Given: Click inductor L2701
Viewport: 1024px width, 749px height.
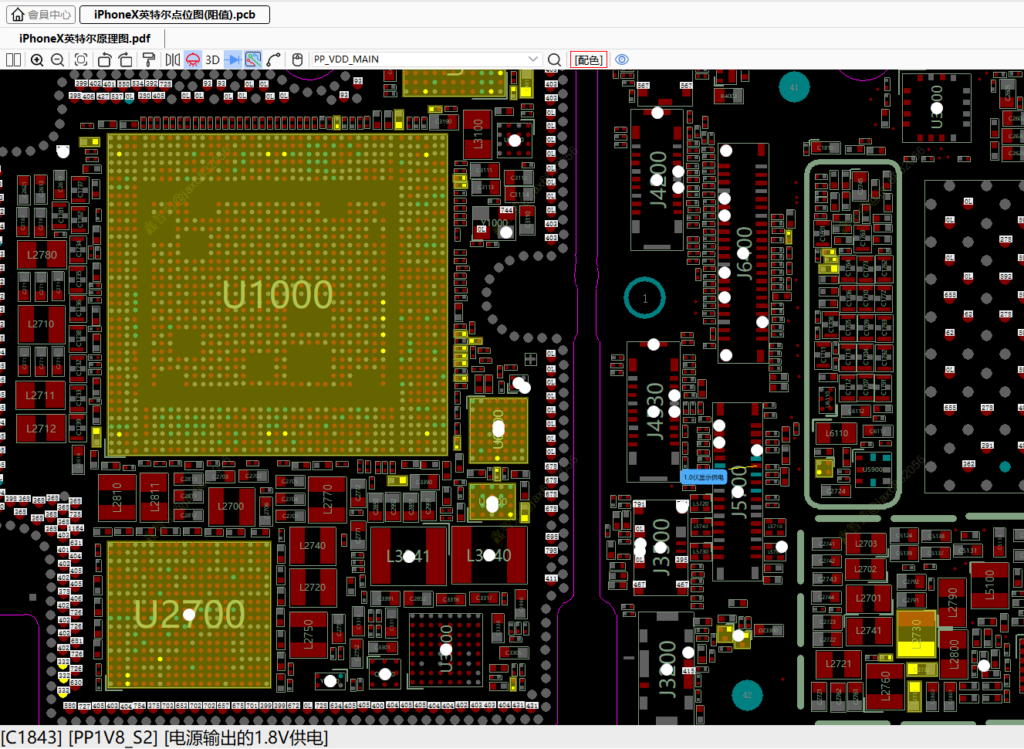Looking at the screenshot, I should 868,598.
